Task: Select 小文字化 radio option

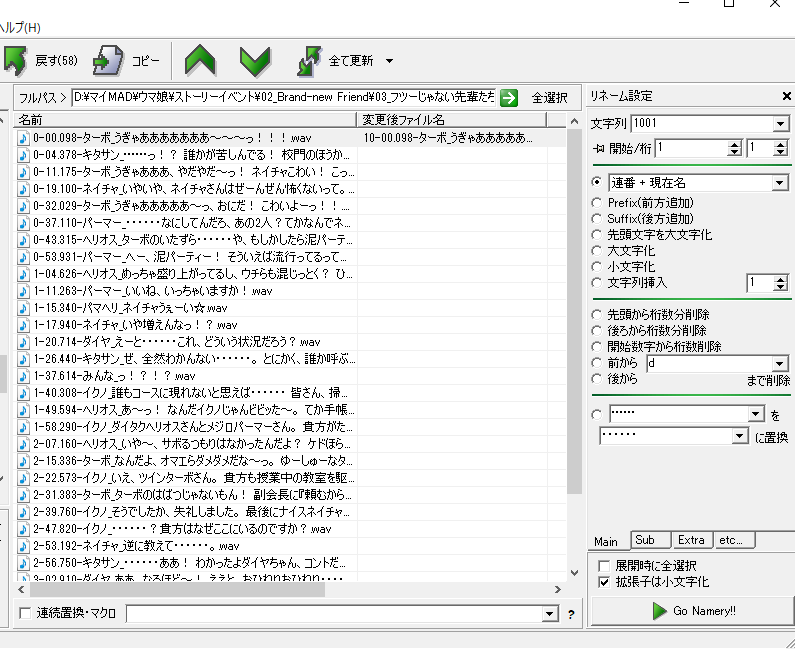Action: (x=597, y=267)
